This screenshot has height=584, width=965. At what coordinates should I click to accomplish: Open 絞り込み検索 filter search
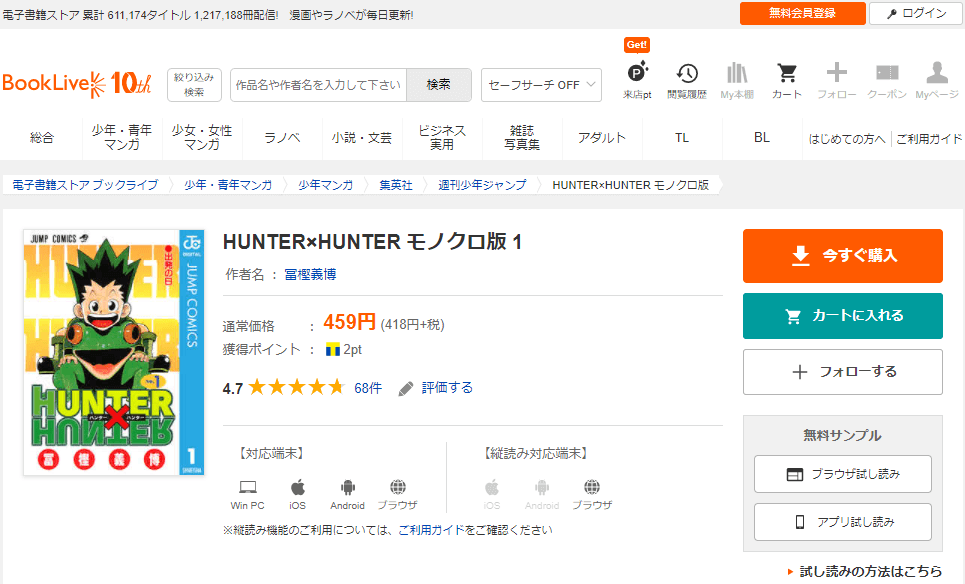pos(194,85)
